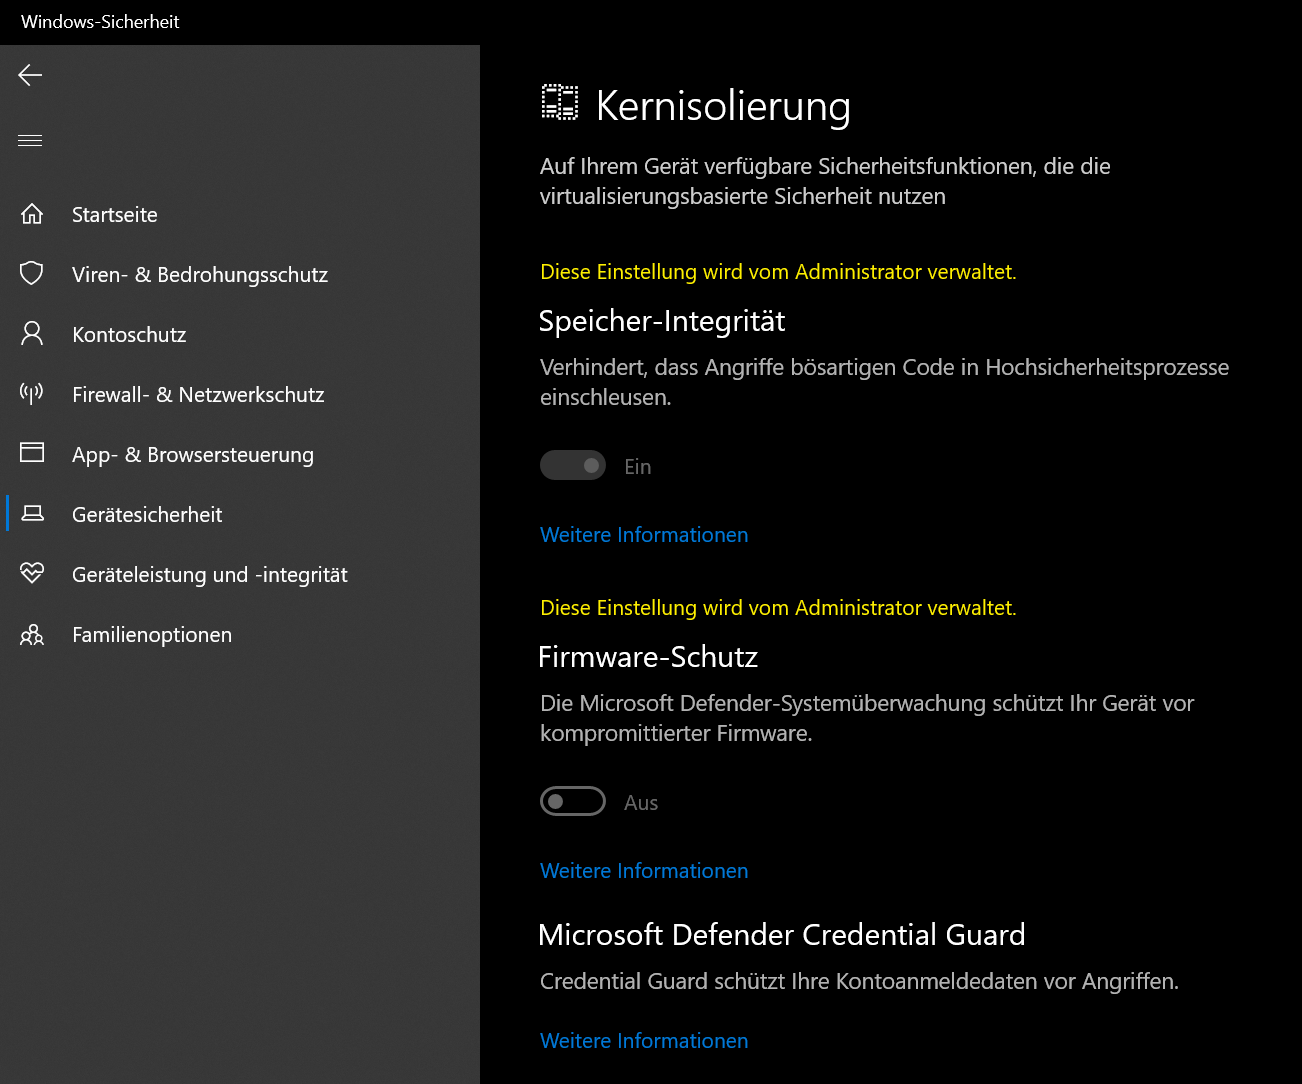
Task: Click the App- & Browsersteuerung window icon
Action: pyautogui.click(x=32, y=452)
